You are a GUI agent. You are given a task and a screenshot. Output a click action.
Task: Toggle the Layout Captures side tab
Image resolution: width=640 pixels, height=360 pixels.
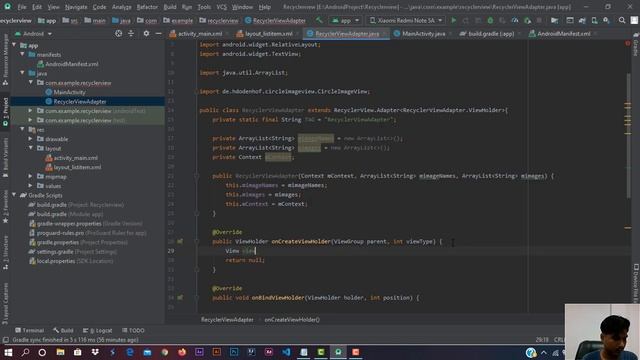tap(5, 303)
